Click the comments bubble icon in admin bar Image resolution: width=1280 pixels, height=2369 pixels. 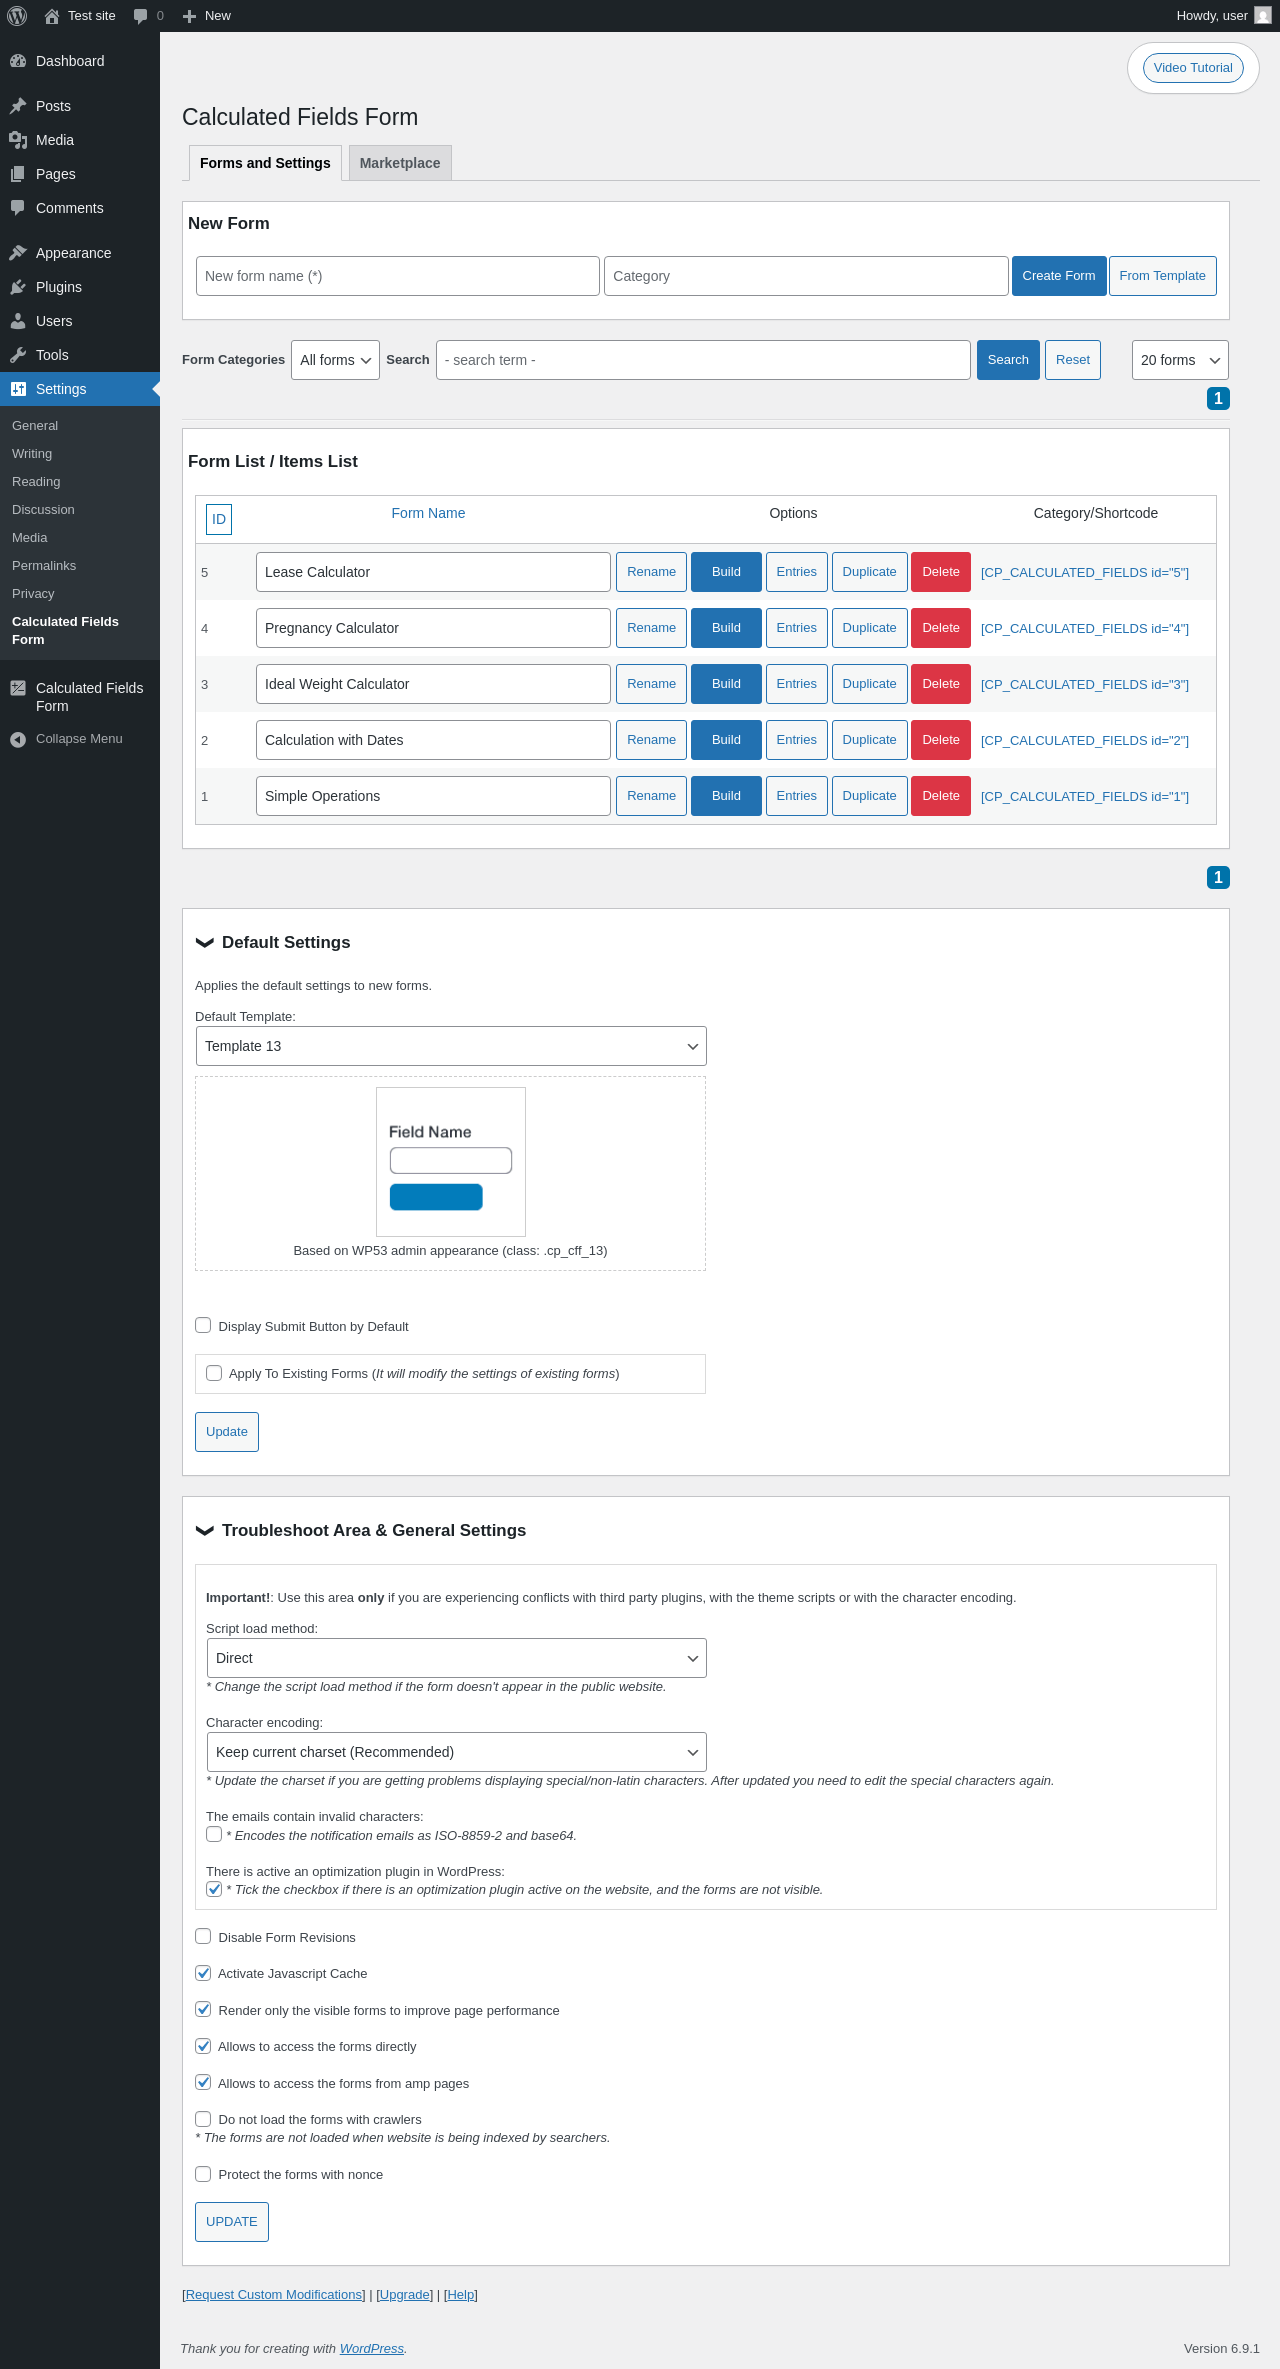coord(140,16)
